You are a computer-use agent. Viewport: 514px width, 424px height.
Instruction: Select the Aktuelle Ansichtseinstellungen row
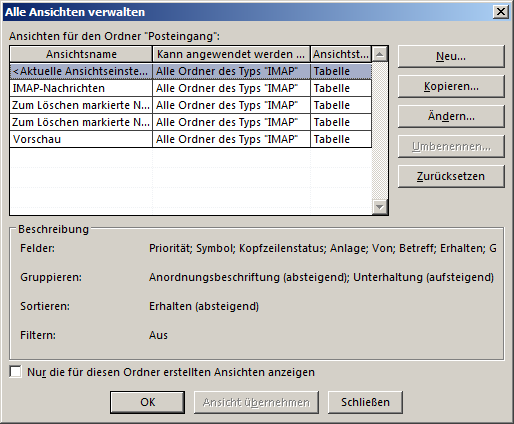191,71
